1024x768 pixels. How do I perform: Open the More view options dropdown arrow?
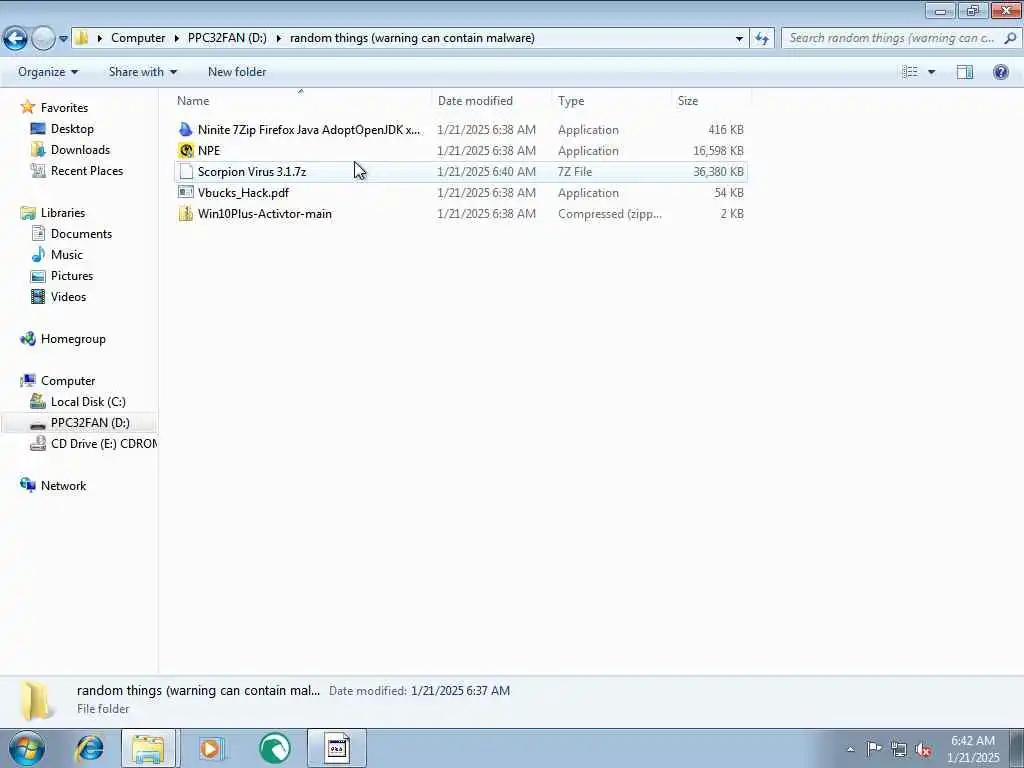point(932,72)
